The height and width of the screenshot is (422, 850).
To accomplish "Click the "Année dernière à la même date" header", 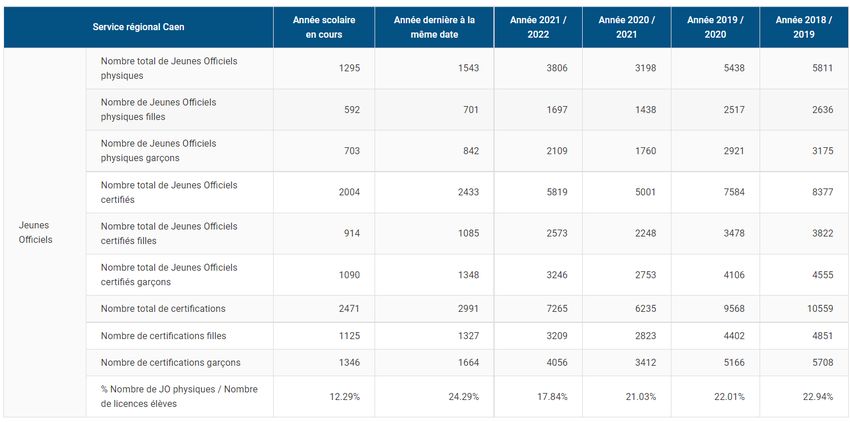I will click(434, 27).
